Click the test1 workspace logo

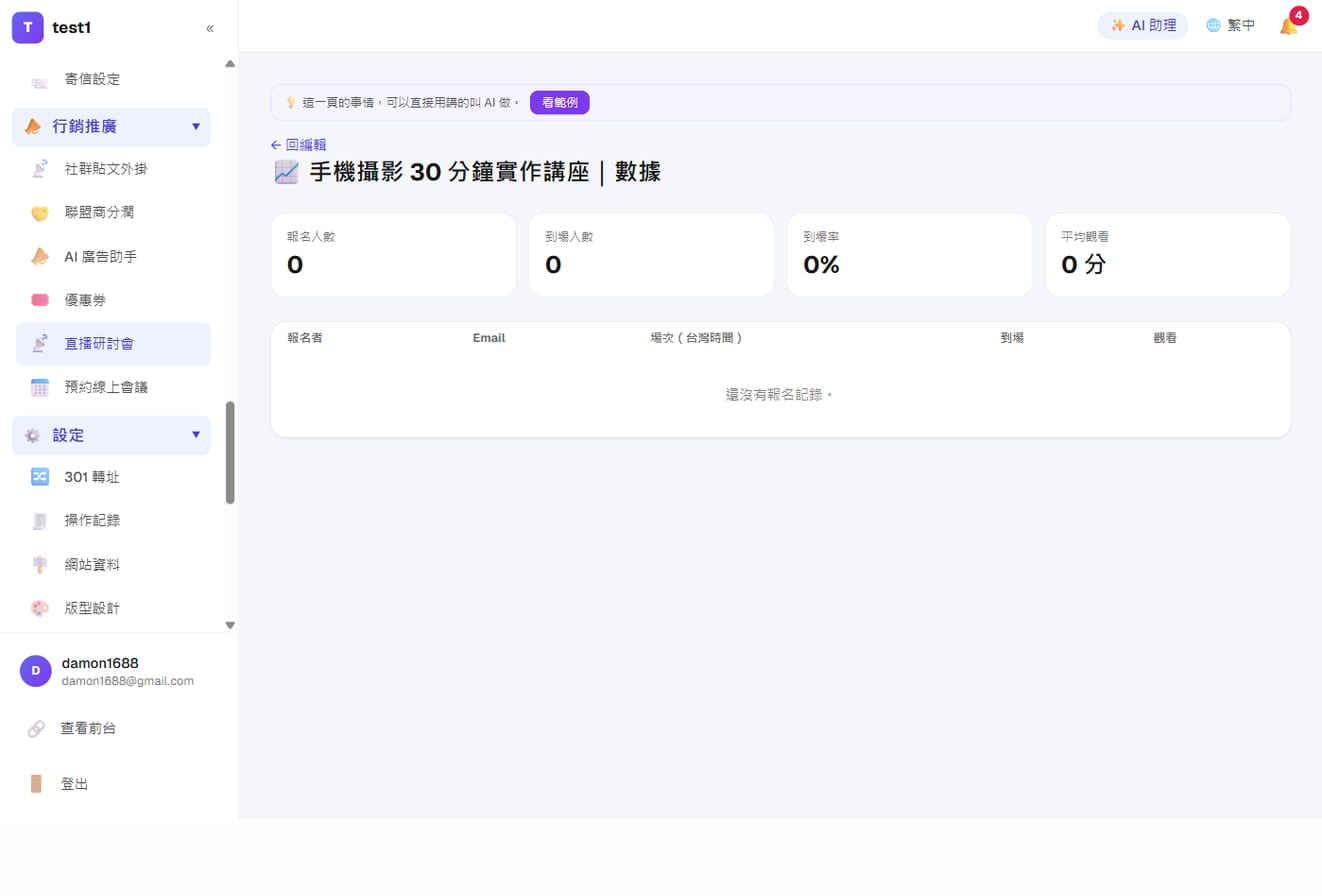click(28, 28)
